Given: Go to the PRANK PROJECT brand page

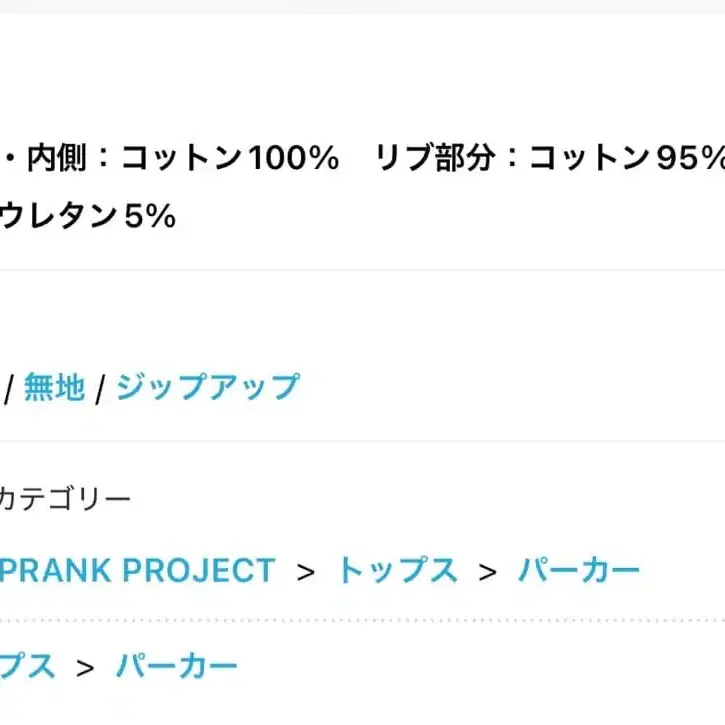Looking at the screenshot, I should [x=138, y=571].
